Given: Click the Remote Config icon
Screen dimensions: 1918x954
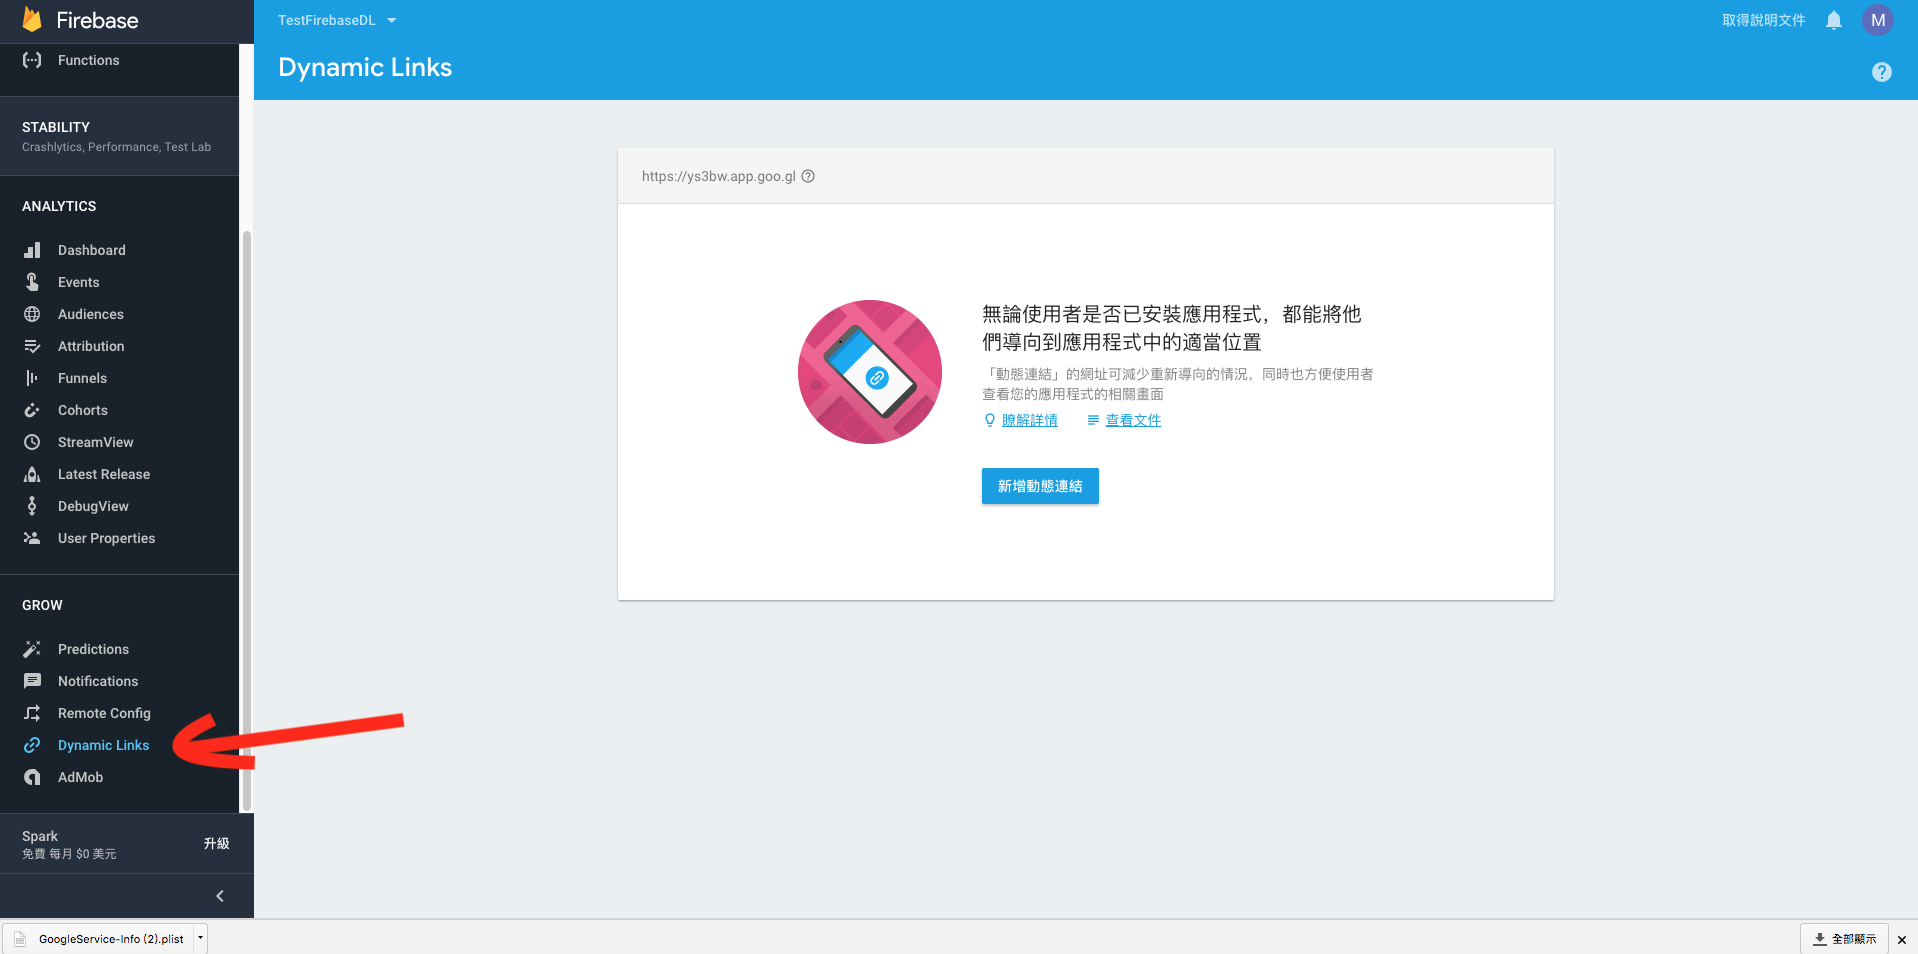Looking at the screenshot, I should point(32,713).
